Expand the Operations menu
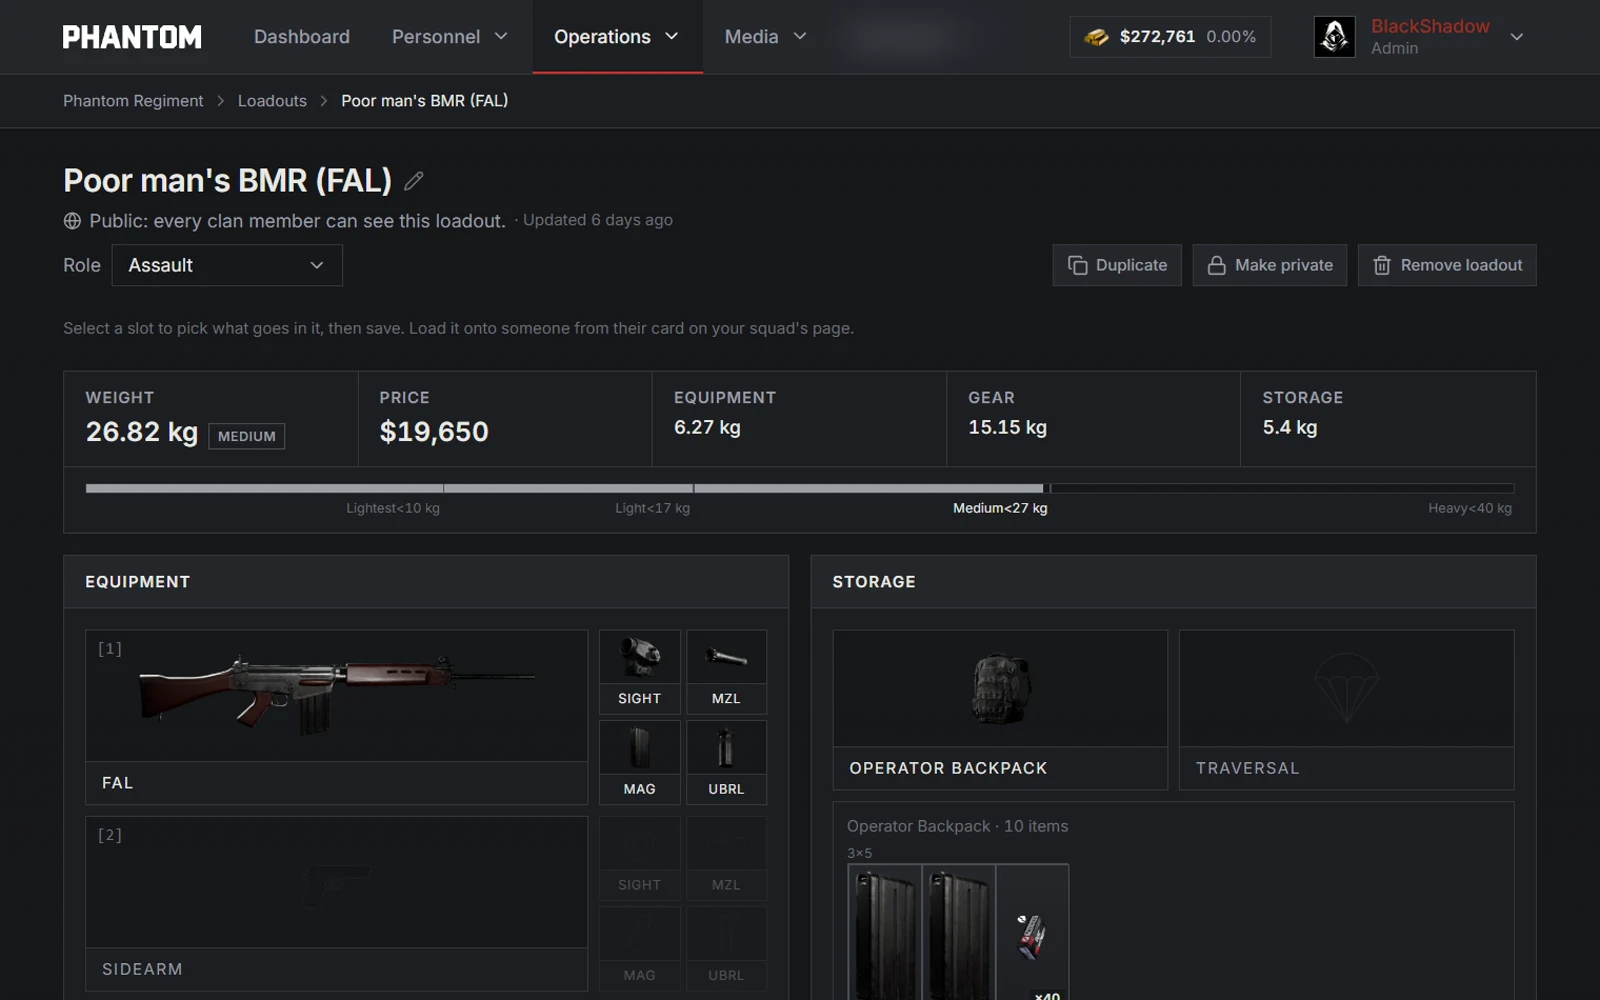1600x1000 pixels. [617, 37]
